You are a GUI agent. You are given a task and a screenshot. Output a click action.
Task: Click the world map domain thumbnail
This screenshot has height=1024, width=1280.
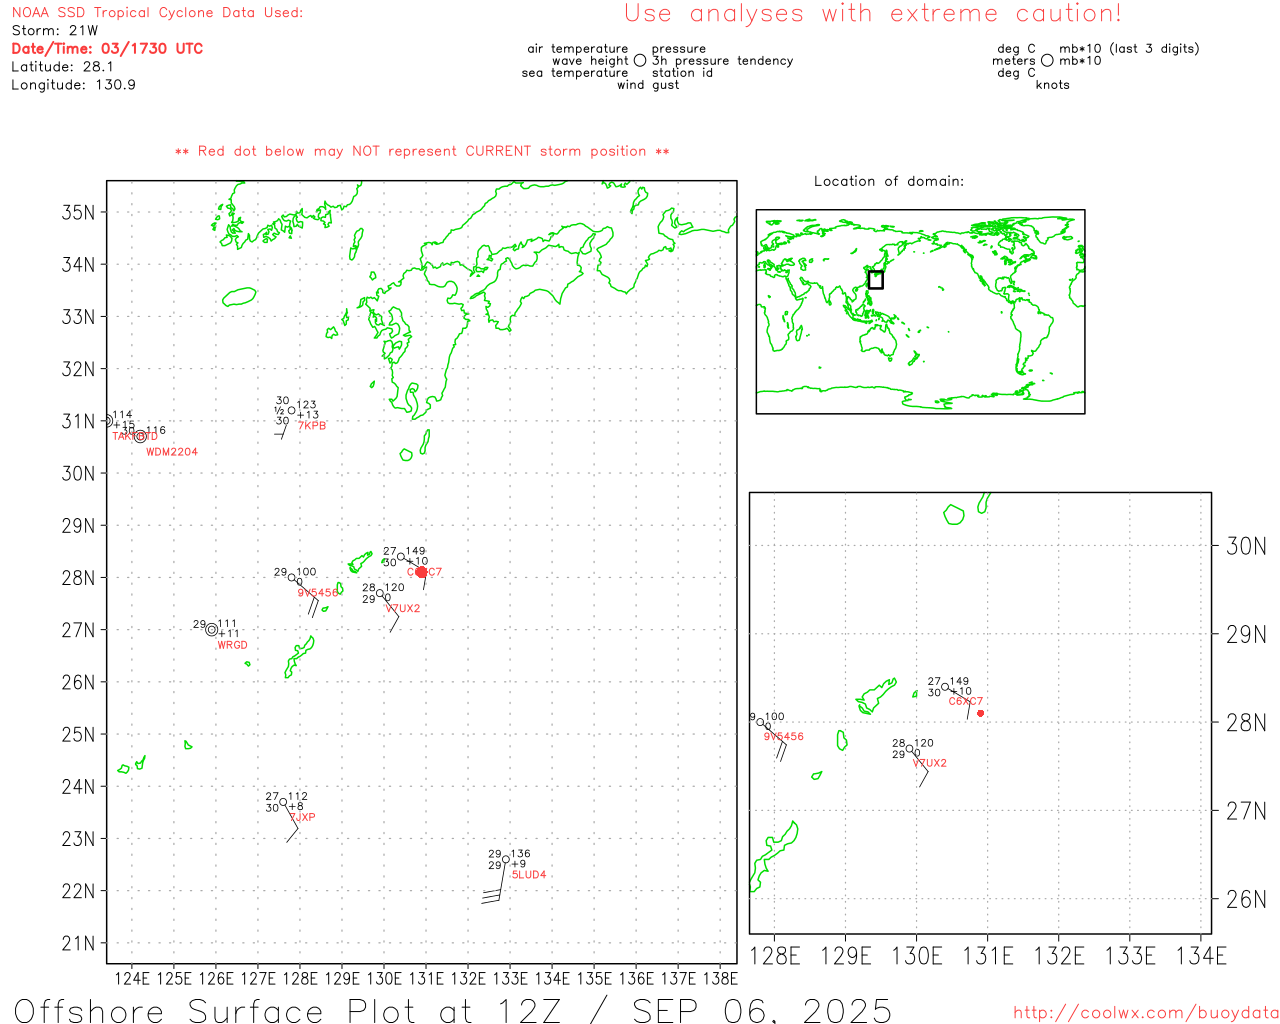pos(920,312)
